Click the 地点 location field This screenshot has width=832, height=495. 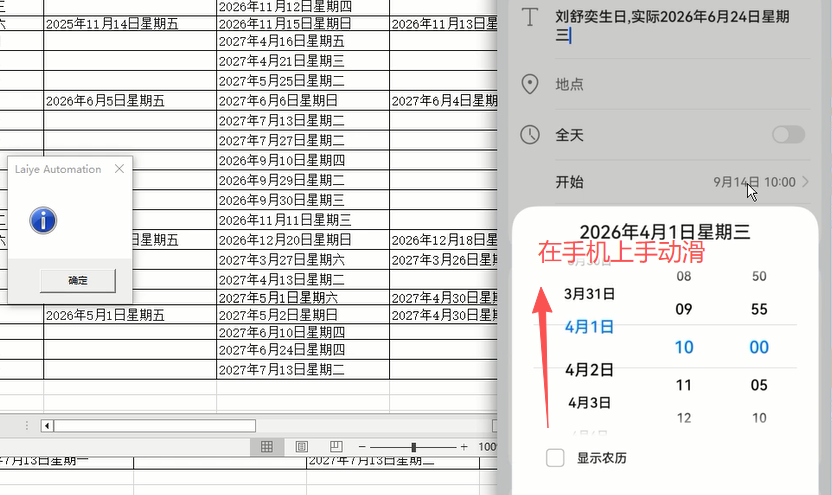pos(681,84)
